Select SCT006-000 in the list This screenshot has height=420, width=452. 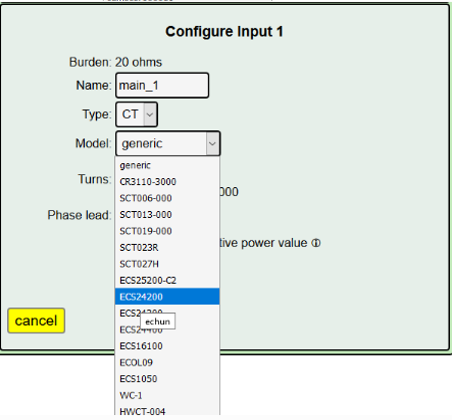[167, 198]
